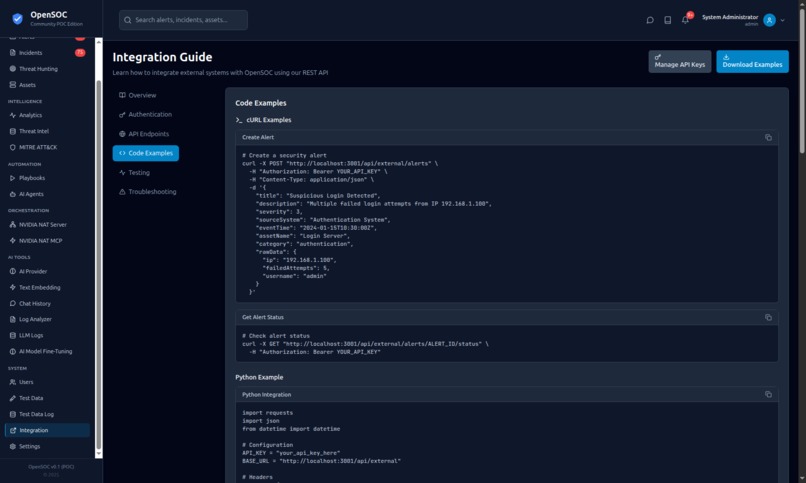806x483 pixels.
Task: Click the search alerts input field
Action: (x=183, y=20)
